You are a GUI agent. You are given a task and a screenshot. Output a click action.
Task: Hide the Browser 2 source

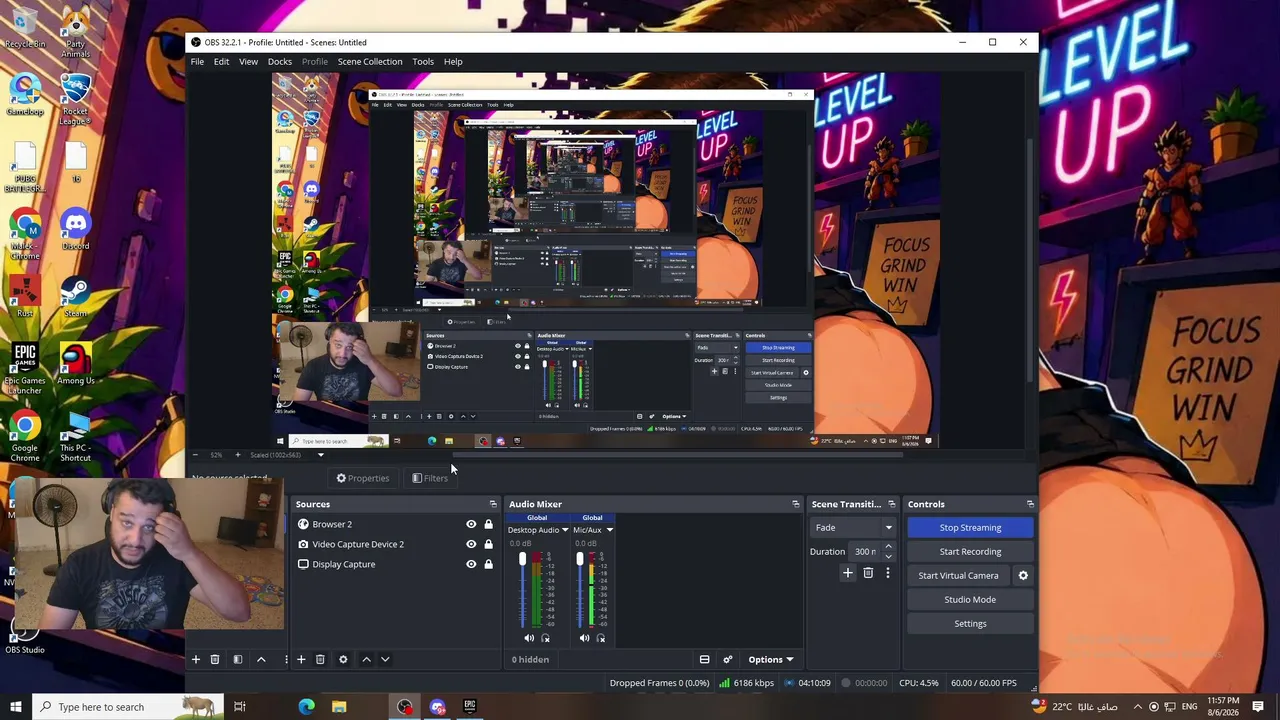(x=471, y=524)
